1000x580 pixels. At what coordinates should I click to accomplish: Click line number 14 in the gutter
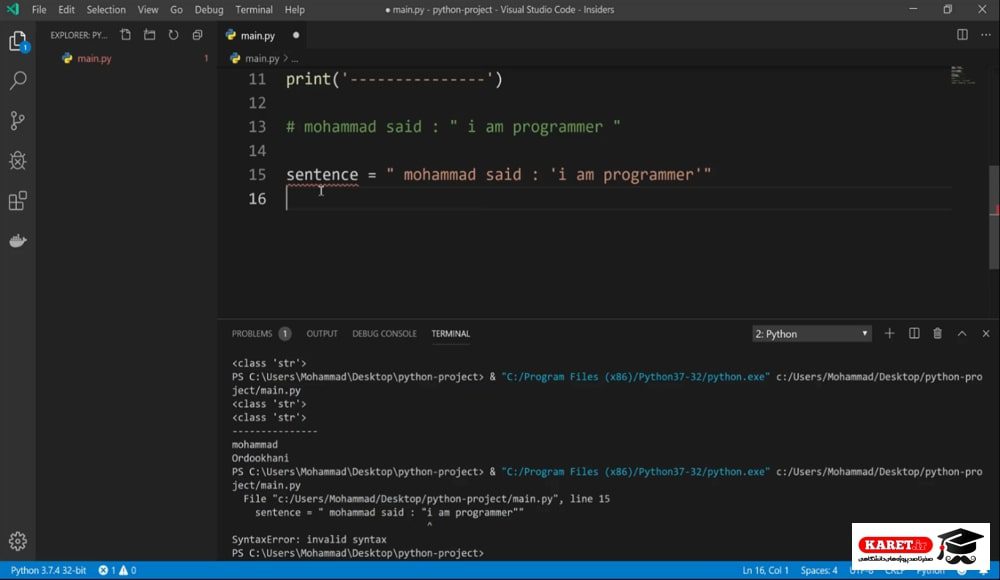[257, 151]
